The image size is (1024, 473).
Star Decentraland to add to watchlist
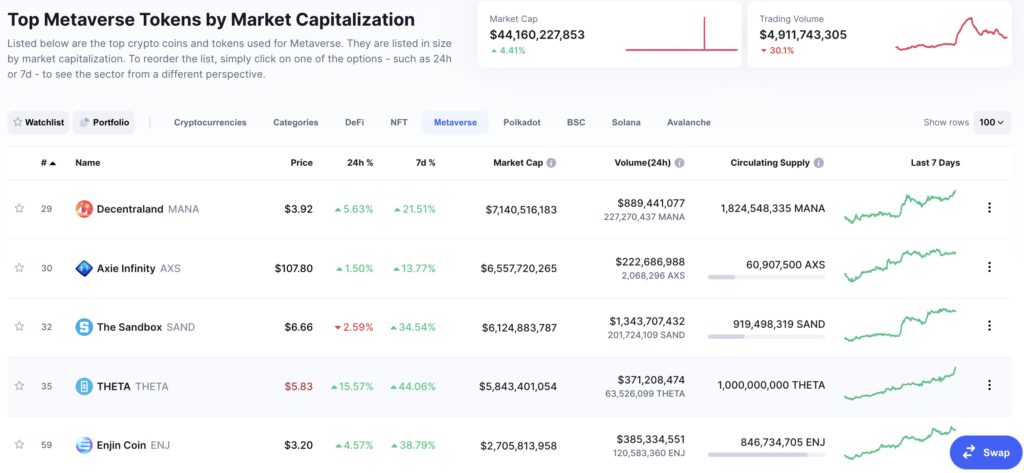click(19, 209)
